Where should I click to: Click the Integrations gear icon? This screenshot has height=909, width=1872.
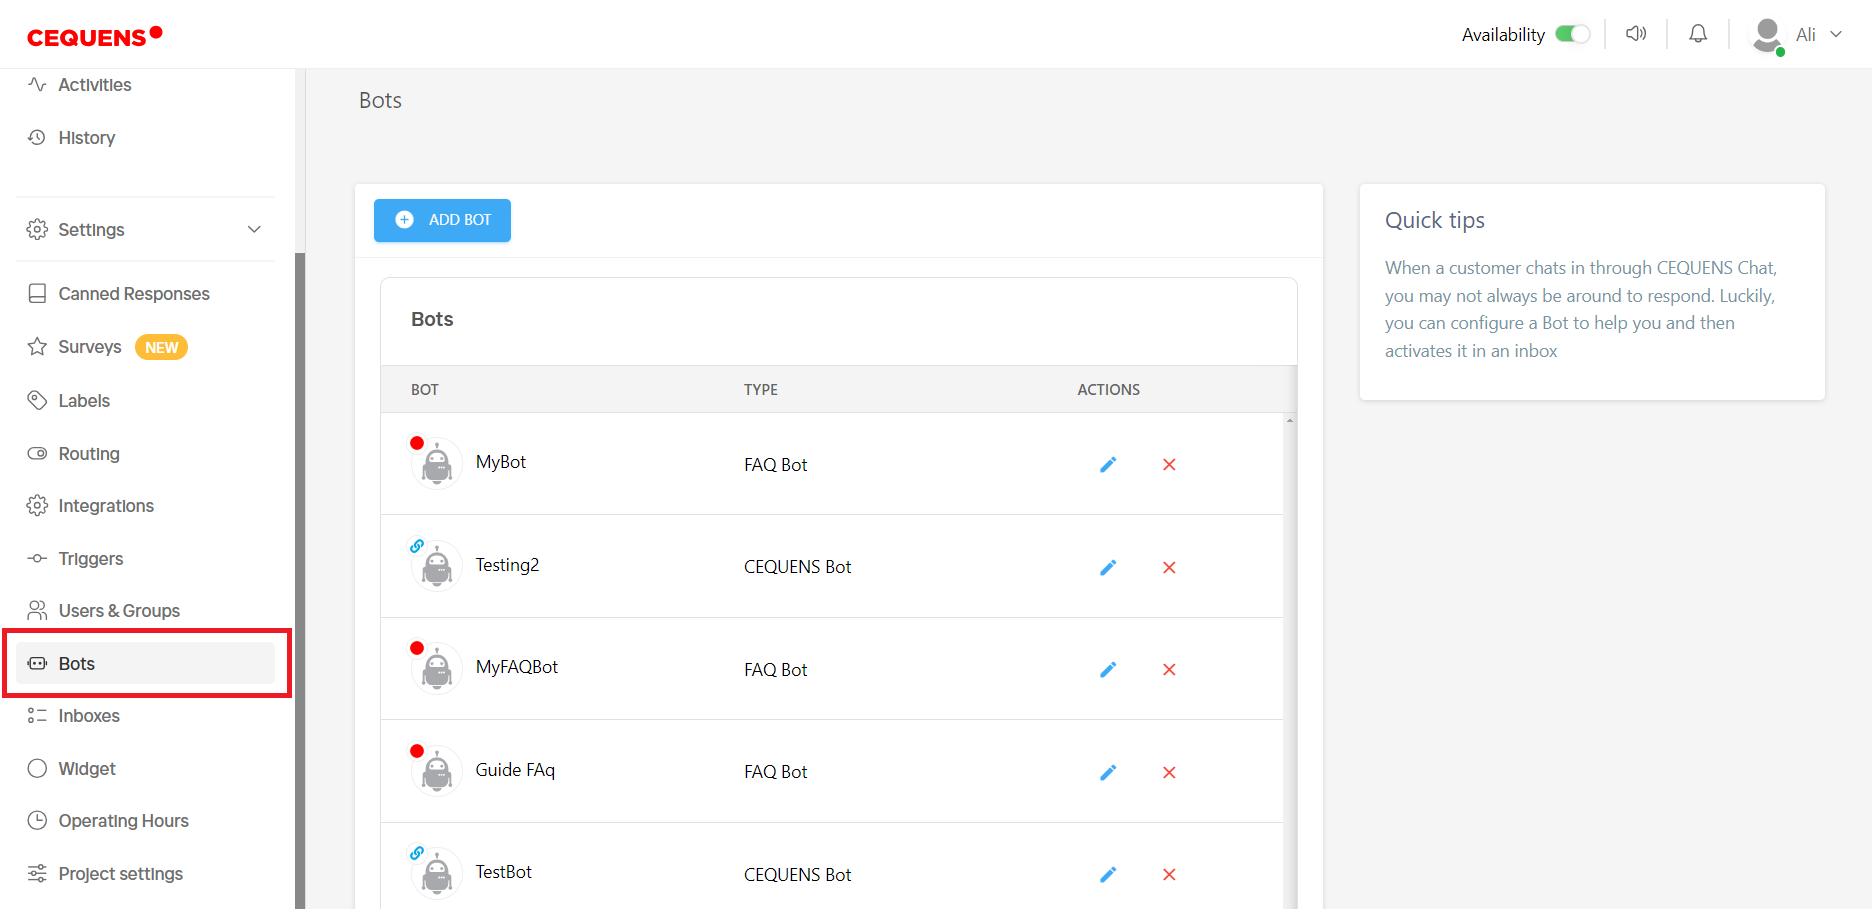(37, 505)
